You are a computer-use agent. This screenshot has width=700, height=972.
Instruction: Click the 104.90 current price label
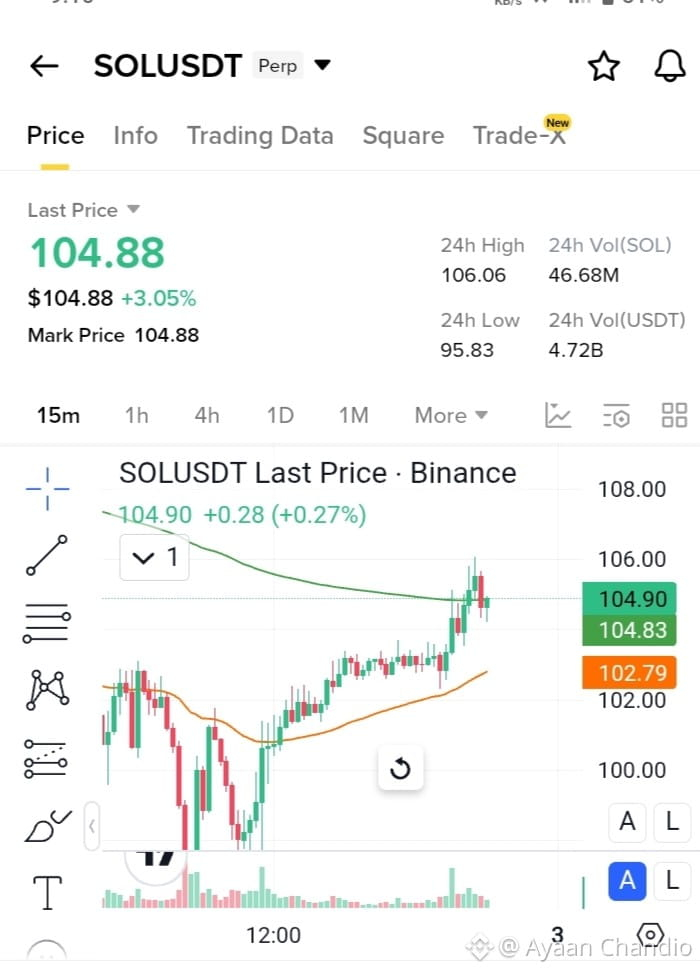tap(629, 599)
